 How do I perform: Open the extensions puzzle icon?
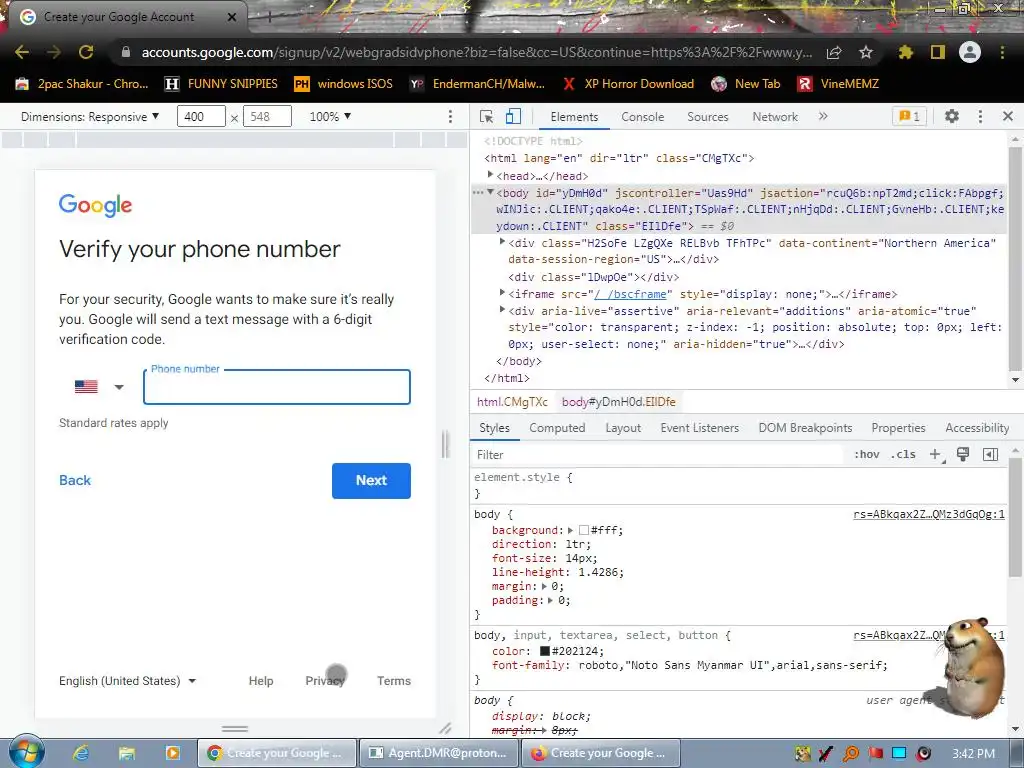coord(906,52)
